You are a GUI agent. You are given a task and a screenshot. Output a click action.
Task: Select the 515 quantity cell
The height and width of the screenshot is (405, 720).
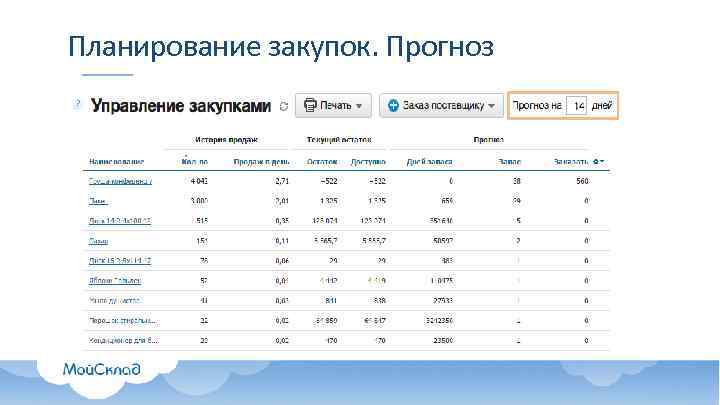click(x=202, y=221)
